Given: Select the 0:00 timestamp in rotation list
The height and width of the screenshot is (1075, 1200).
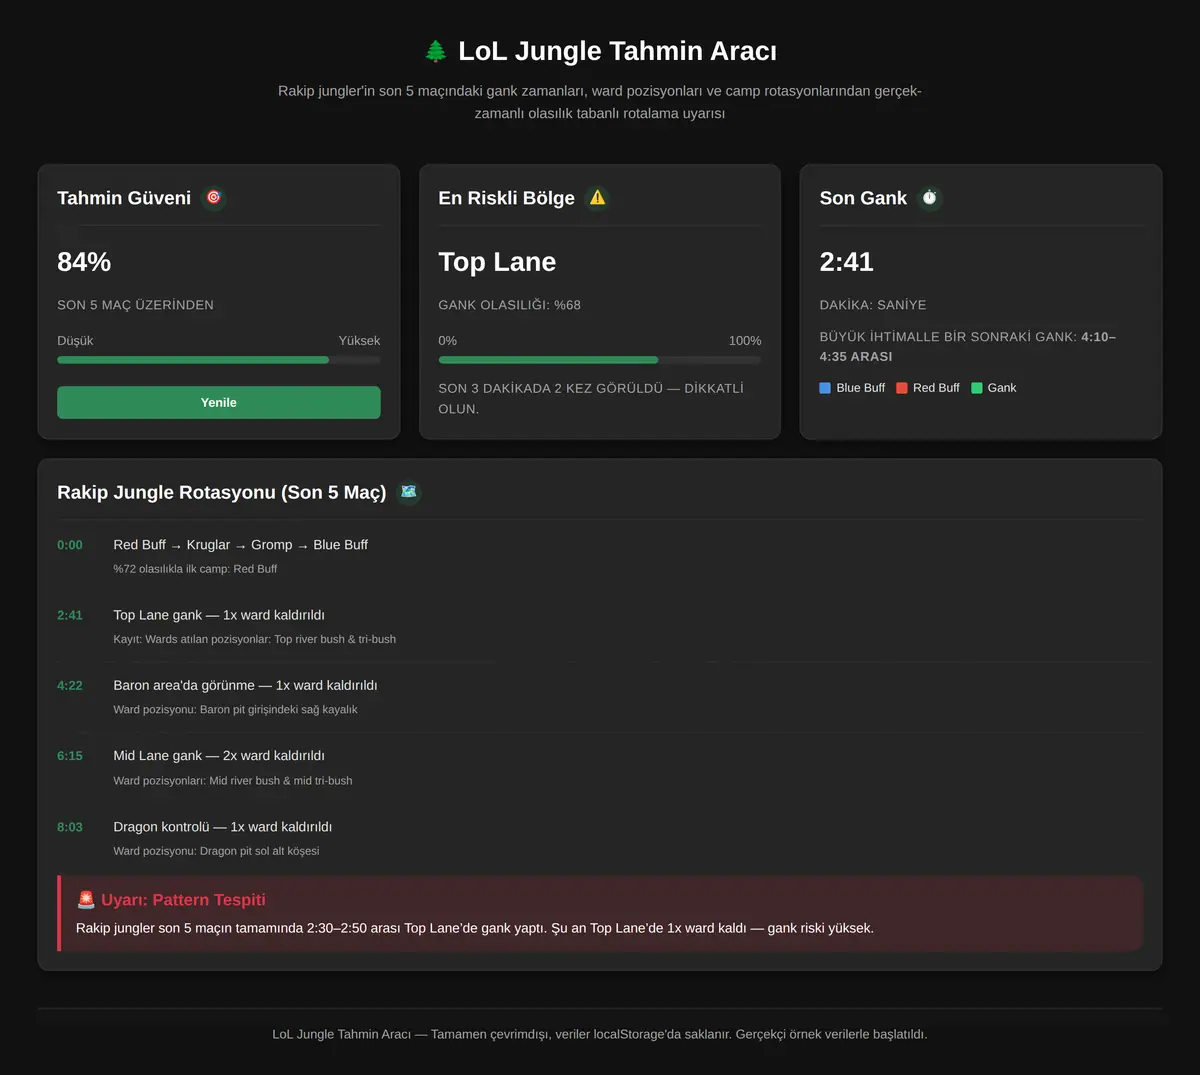Looking at the screenshot, I should [x=70, y=545].
